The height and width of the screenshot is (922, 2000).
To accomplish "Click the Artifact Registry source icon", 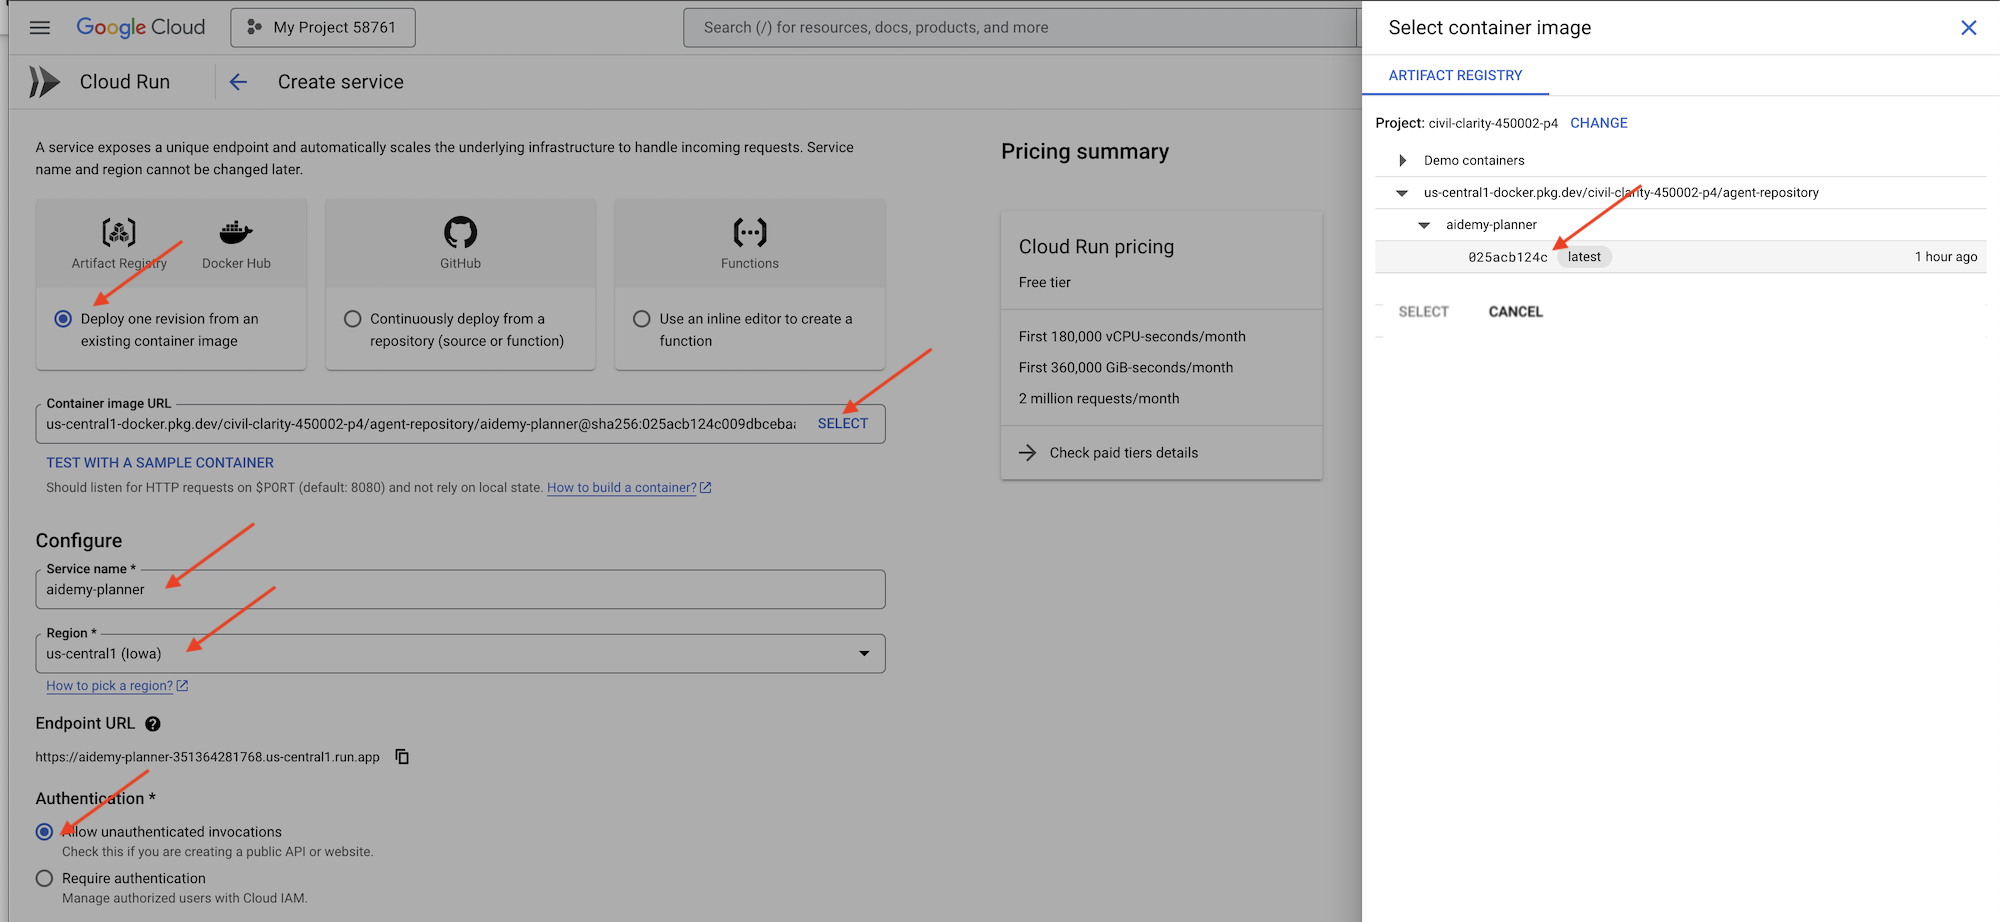I will click(119, 233).
